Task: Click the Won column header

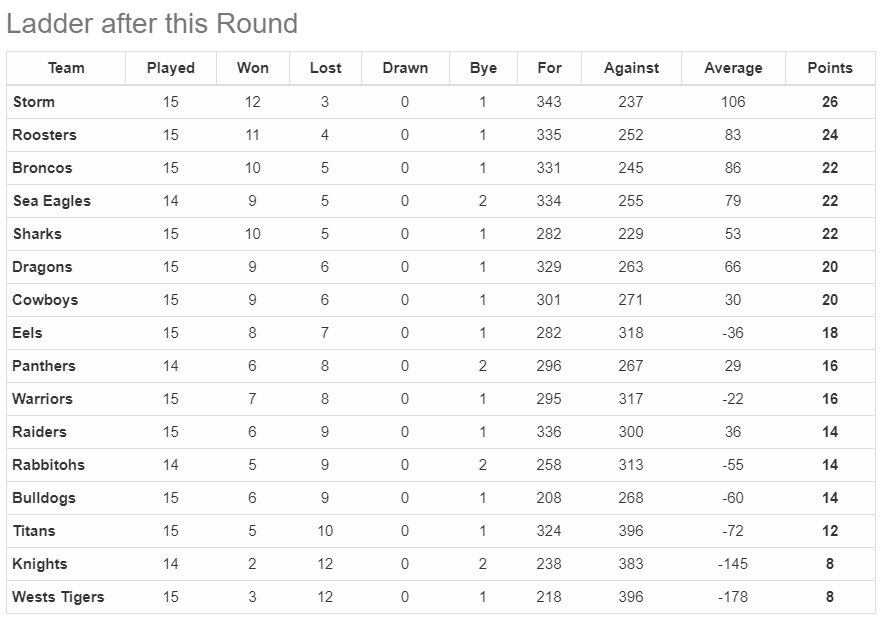Action: (253, 68)
